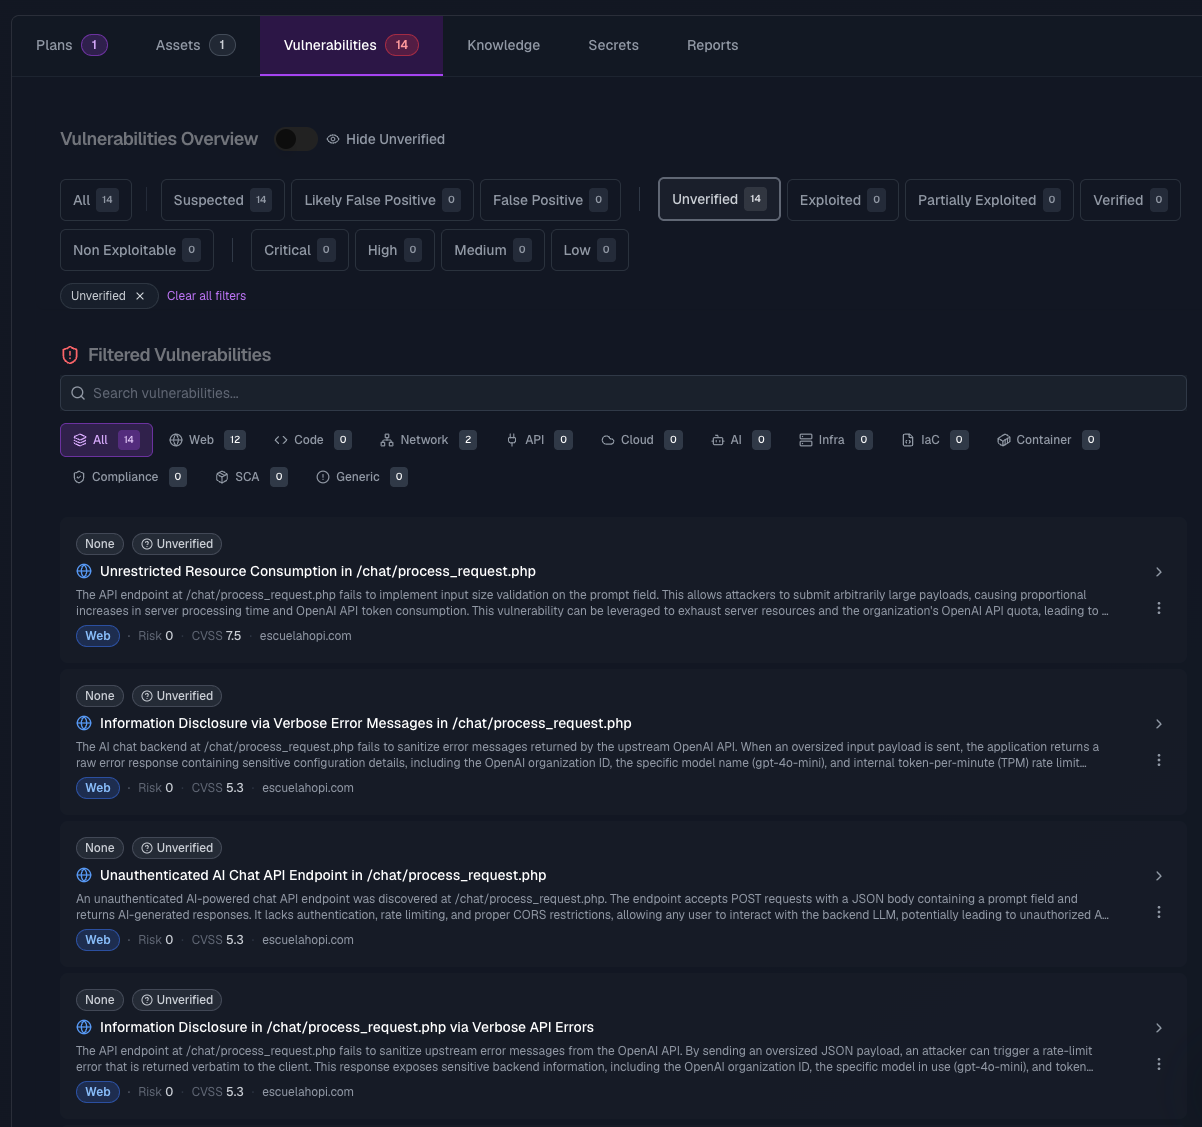Filter by SCA category
Image resolution: width=1202 pixels, height=1127 pixels.
point(251,477)
